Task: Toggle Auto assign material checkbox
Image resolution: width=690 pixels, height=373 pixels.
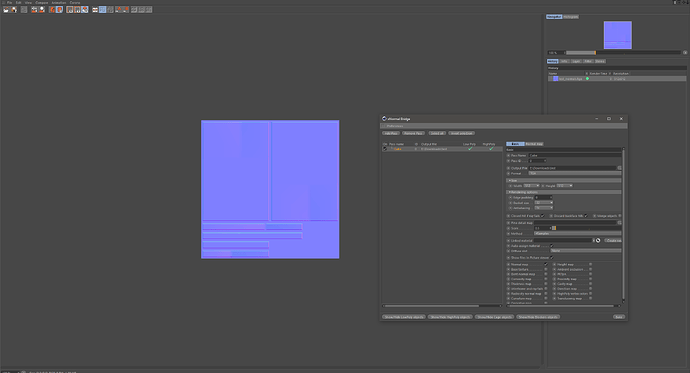Action: click(551, 246)
